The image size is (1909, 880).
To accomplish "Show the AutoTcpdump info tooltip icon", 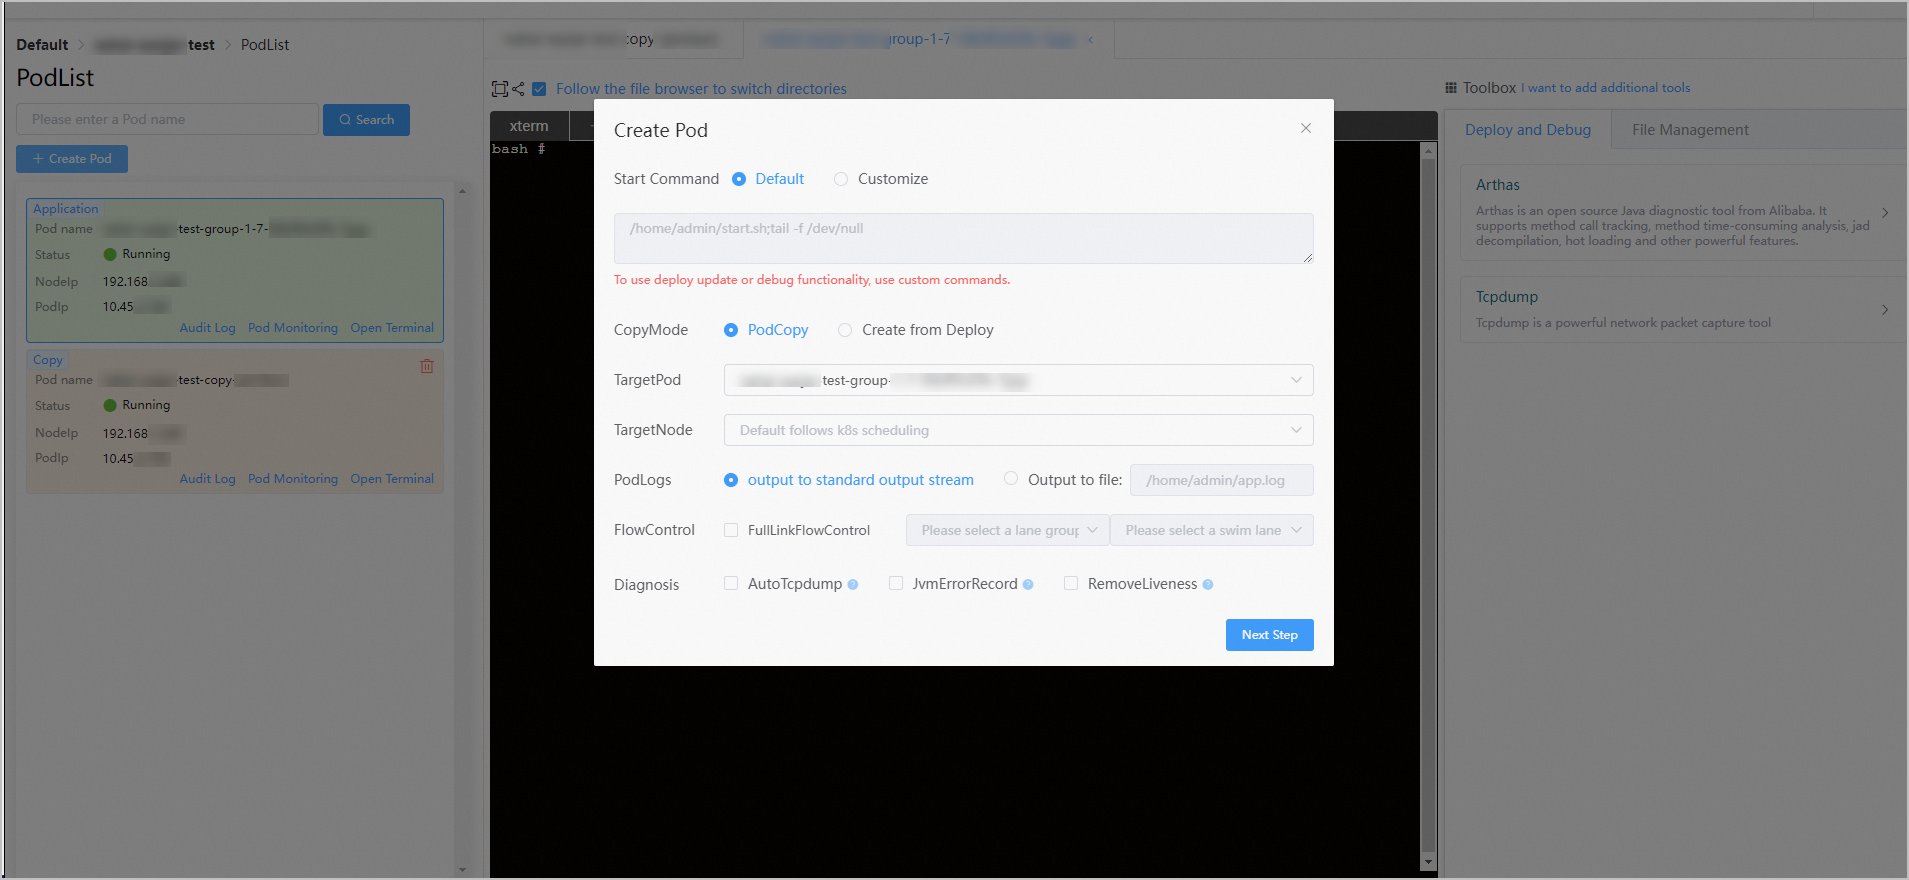I will pyautogui.click(x=853, y=585).
